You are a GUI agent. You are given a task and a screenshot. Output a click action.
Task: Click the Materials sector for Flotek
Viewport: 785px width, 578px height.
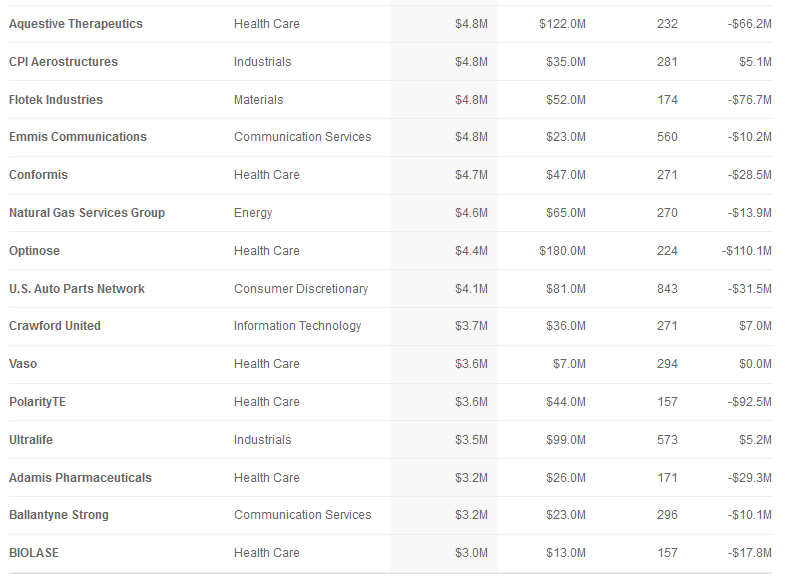pyautogui.click(x=258, y=100)
